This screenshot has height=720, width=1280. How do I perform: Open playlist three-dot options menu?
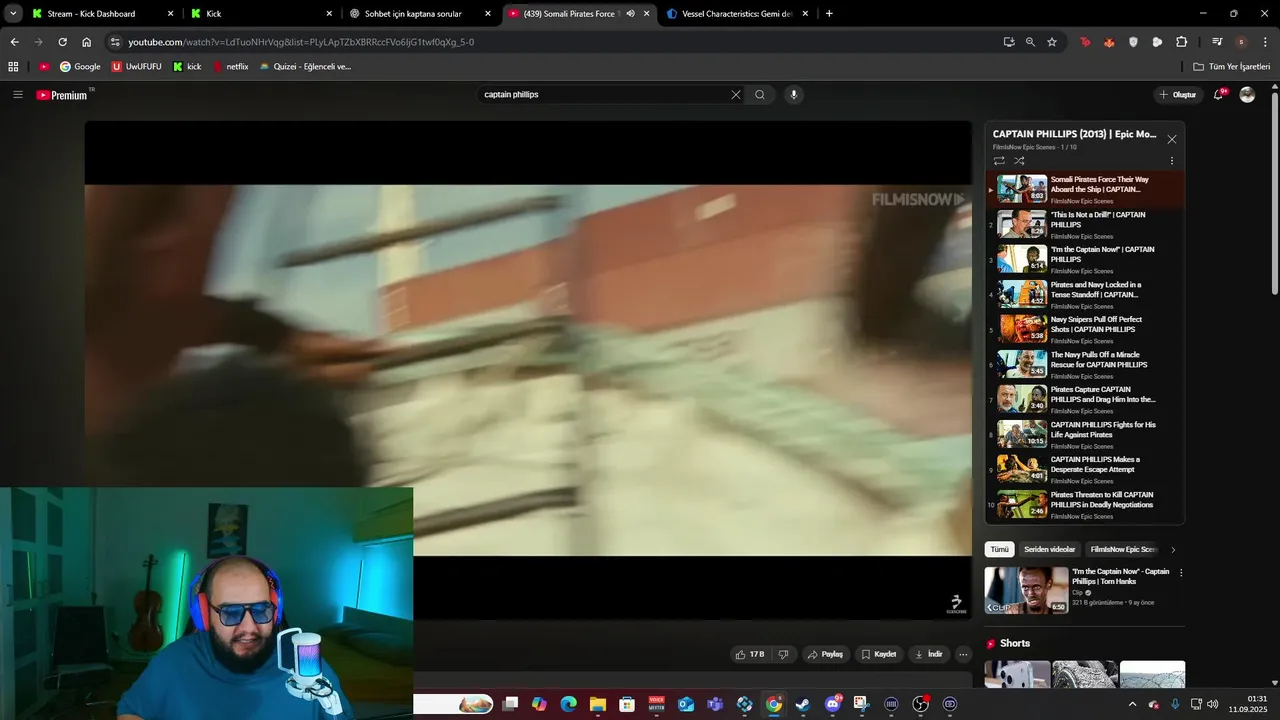(1172, 161)
